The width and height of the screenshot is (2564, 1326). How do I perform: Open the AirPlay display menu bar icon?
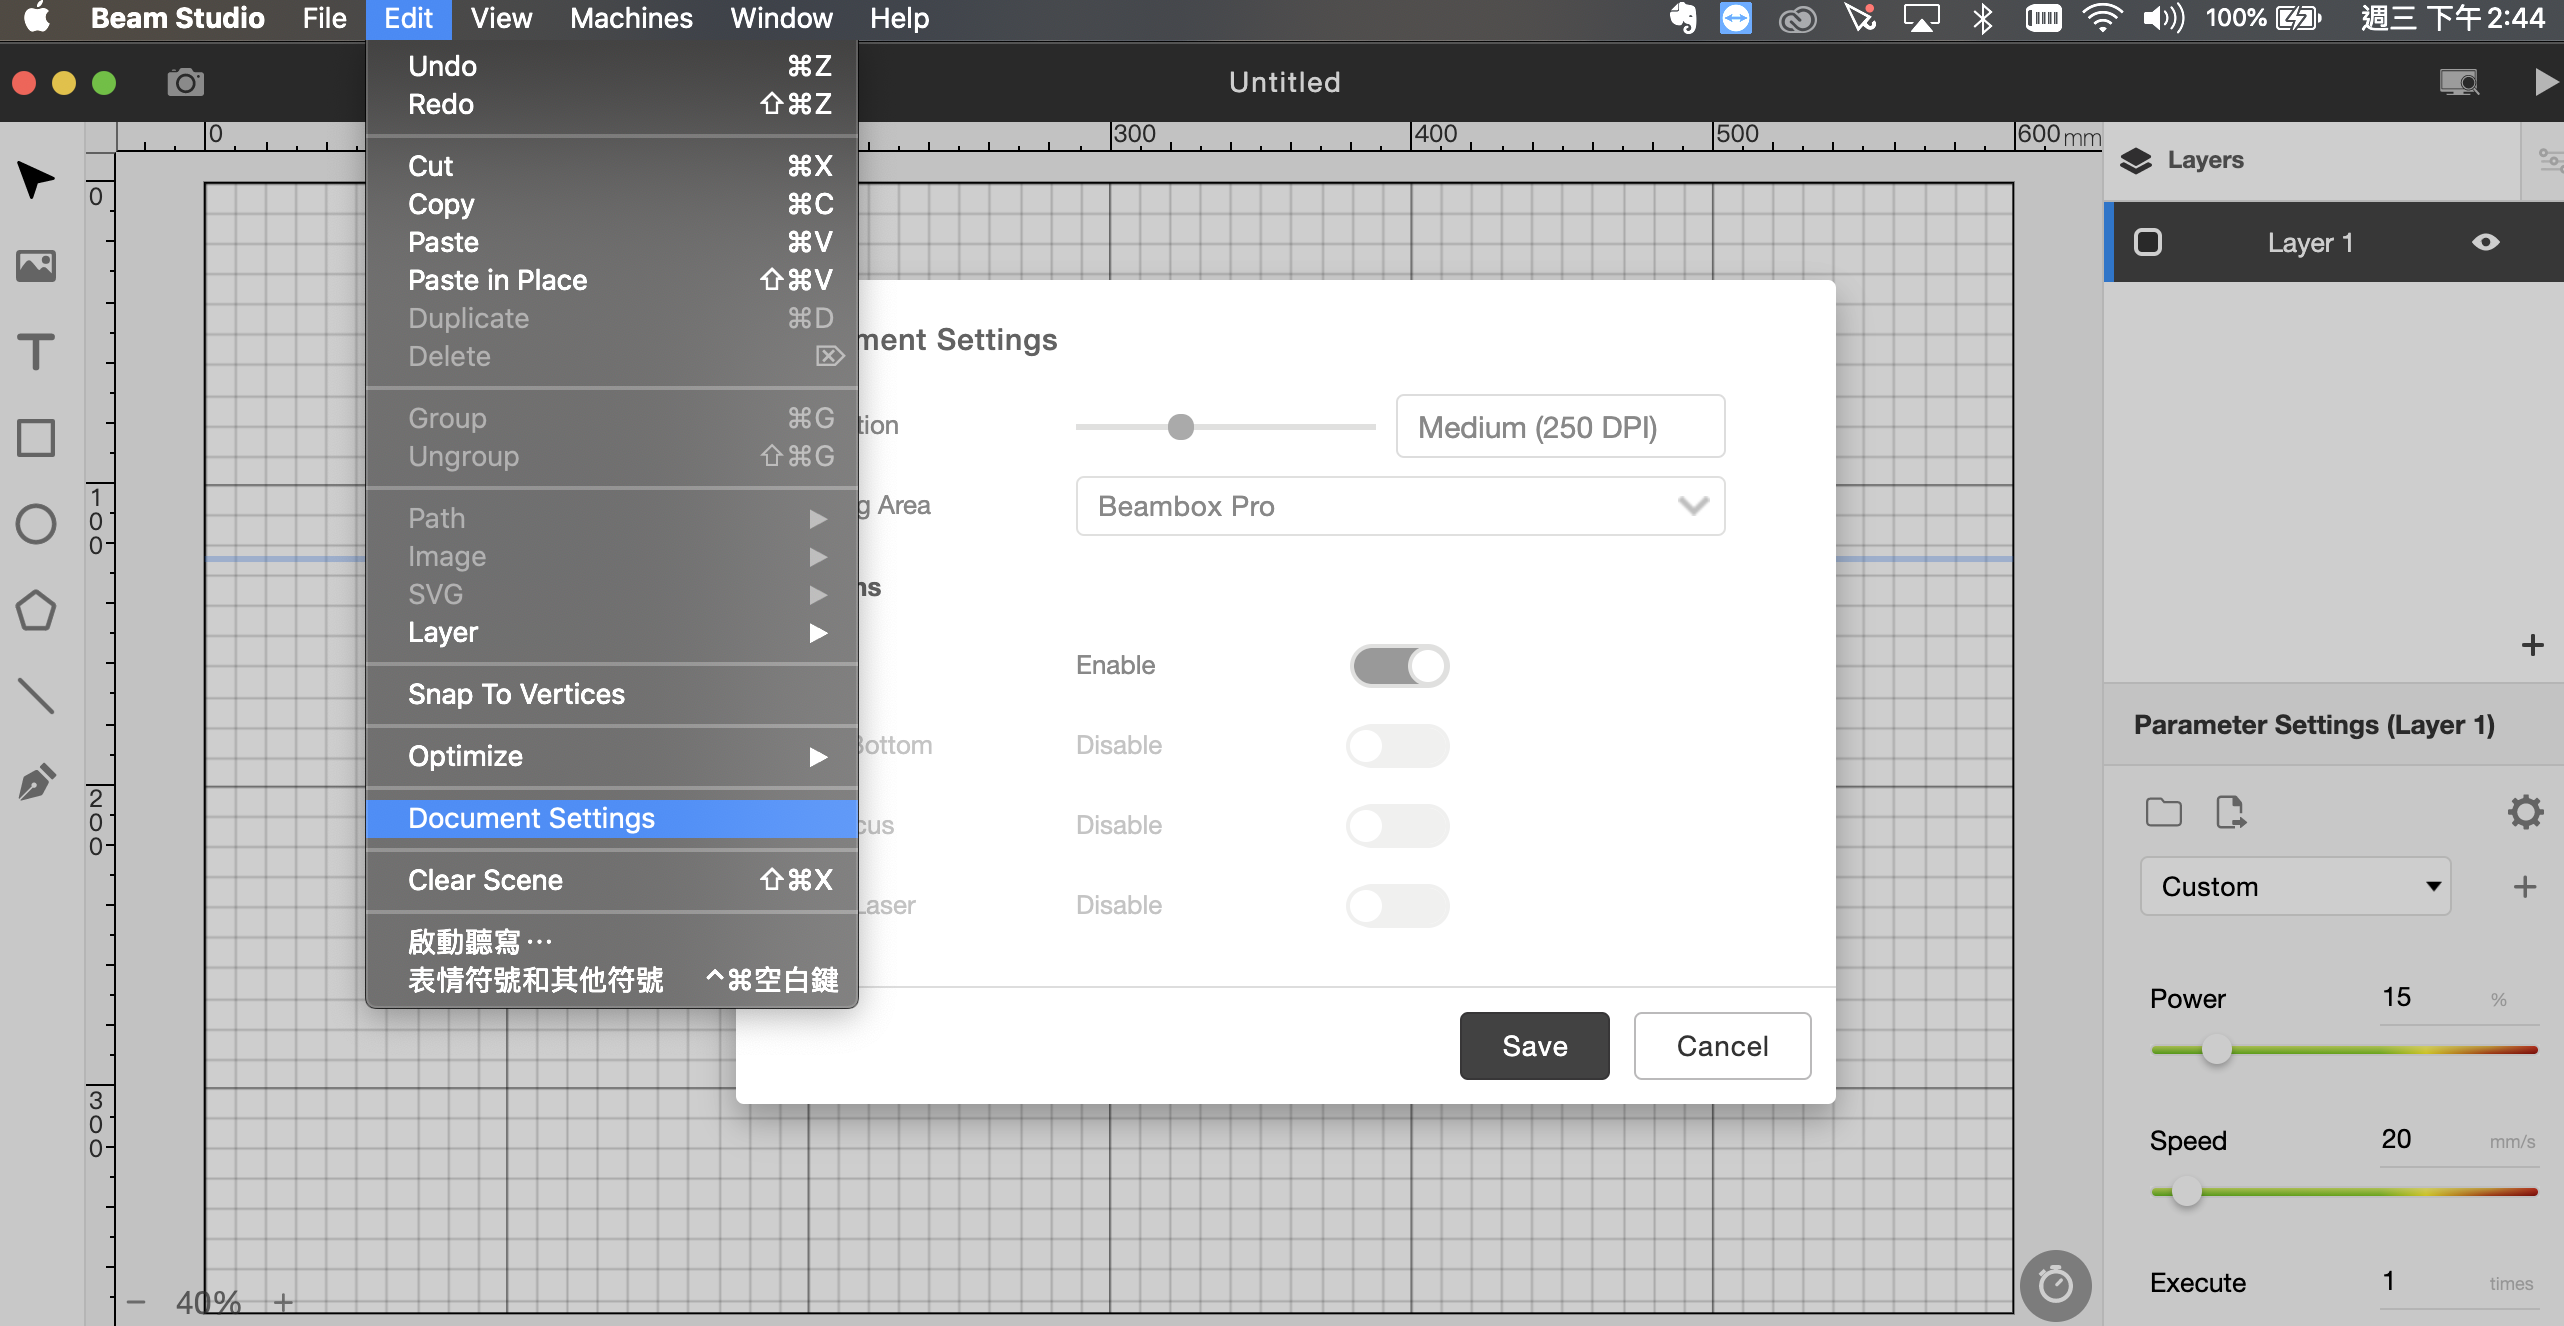pyautogui.click(x=1921, y=18)
